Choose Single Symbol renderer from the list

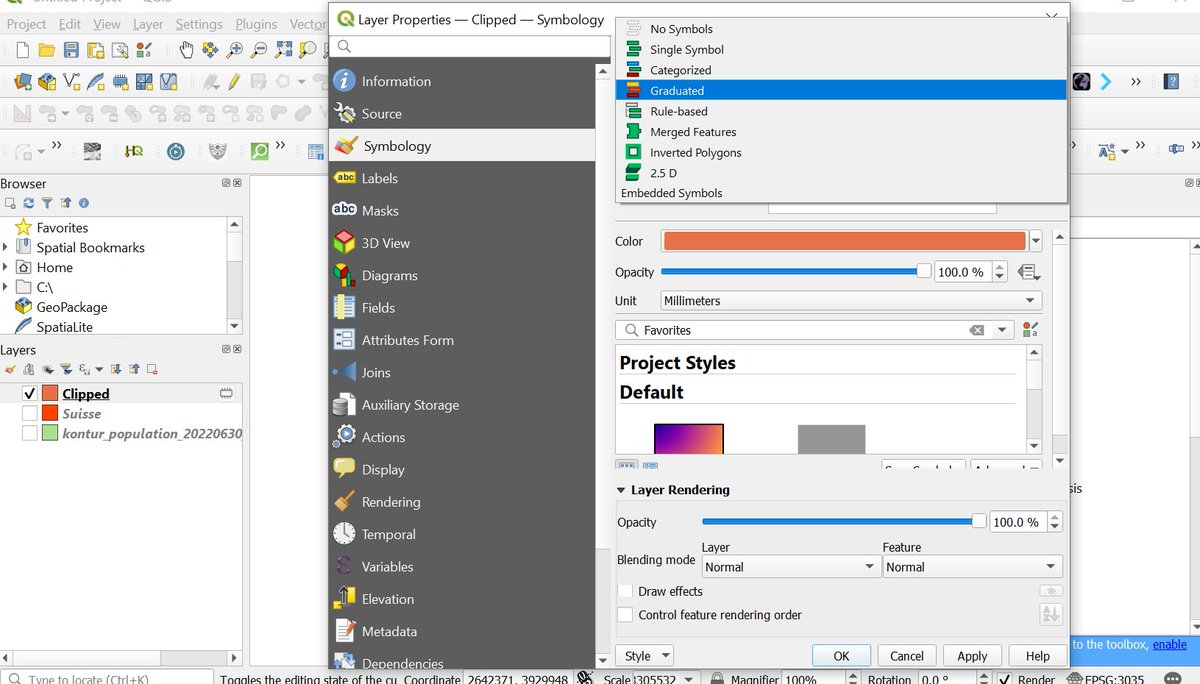[x=842, y=49]
